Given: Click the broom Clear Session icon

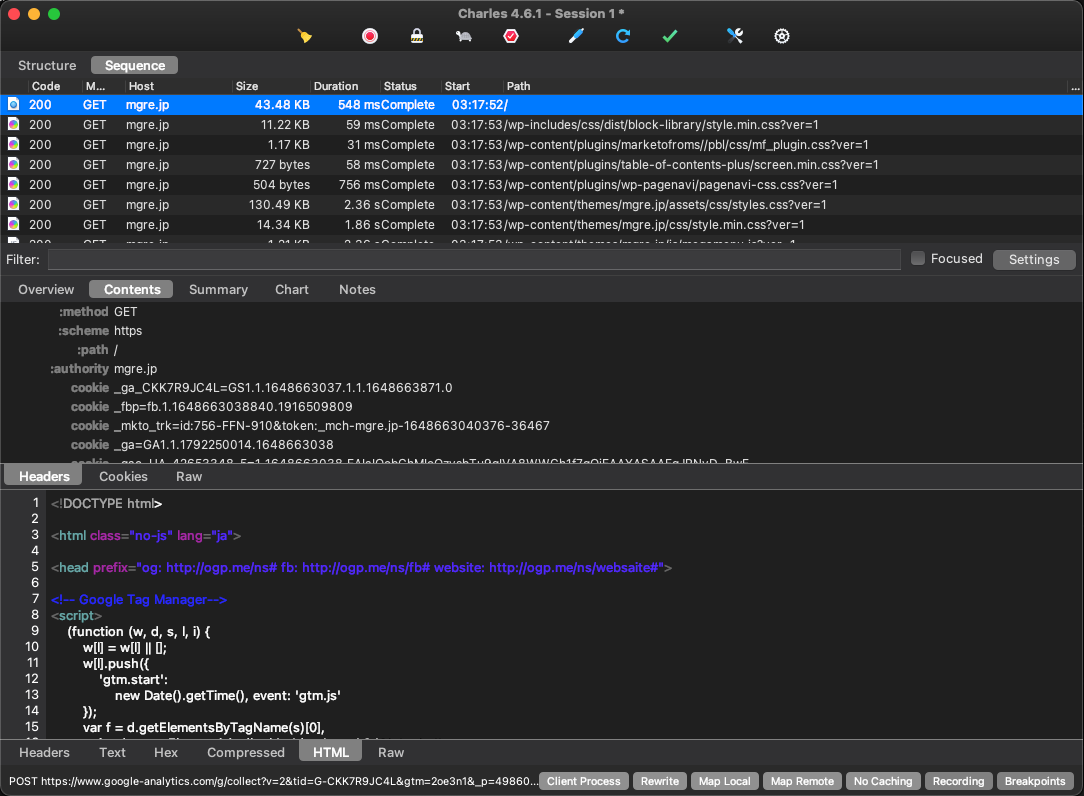Looking at the screenshot, I should coord(305,36).
